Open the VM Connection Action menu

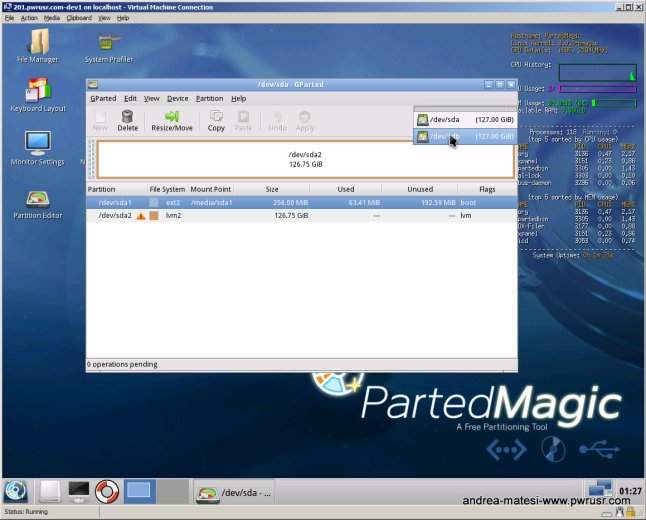29,18
